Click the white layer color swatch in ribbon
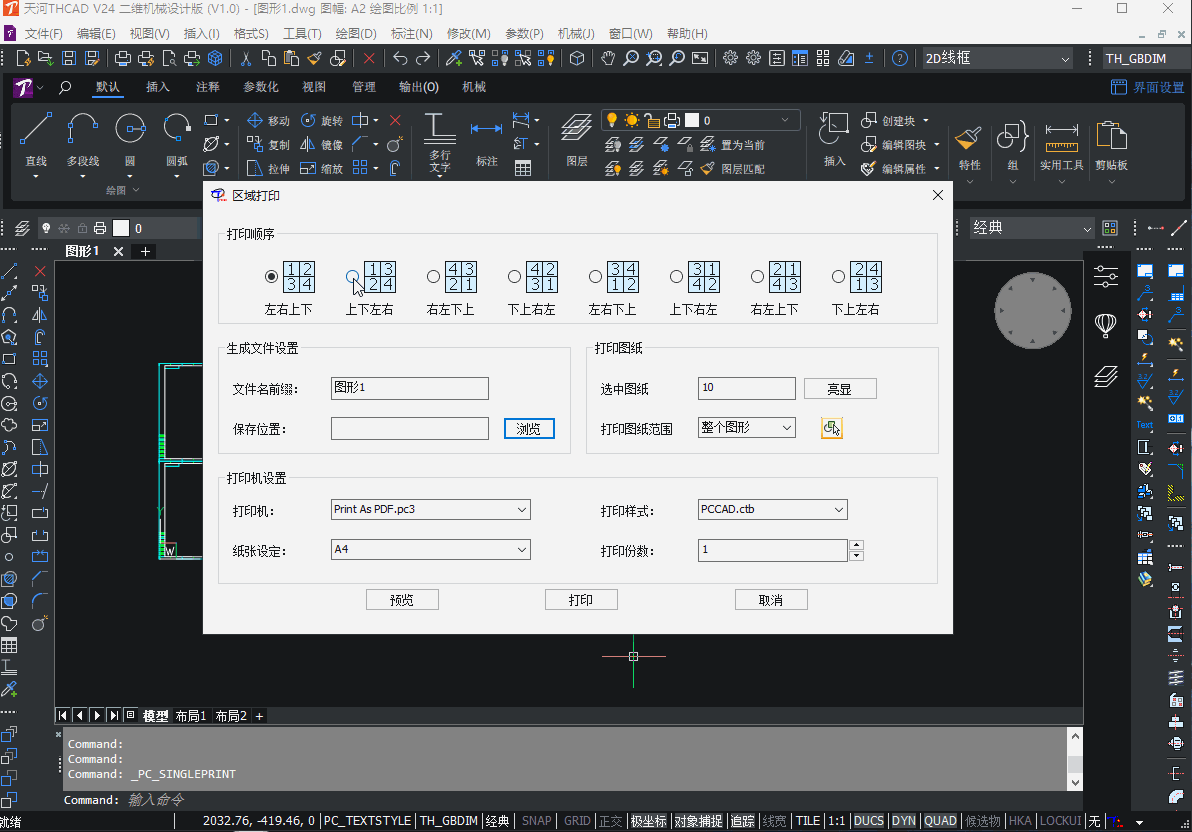1192x832 pixels. click(692, 120)
